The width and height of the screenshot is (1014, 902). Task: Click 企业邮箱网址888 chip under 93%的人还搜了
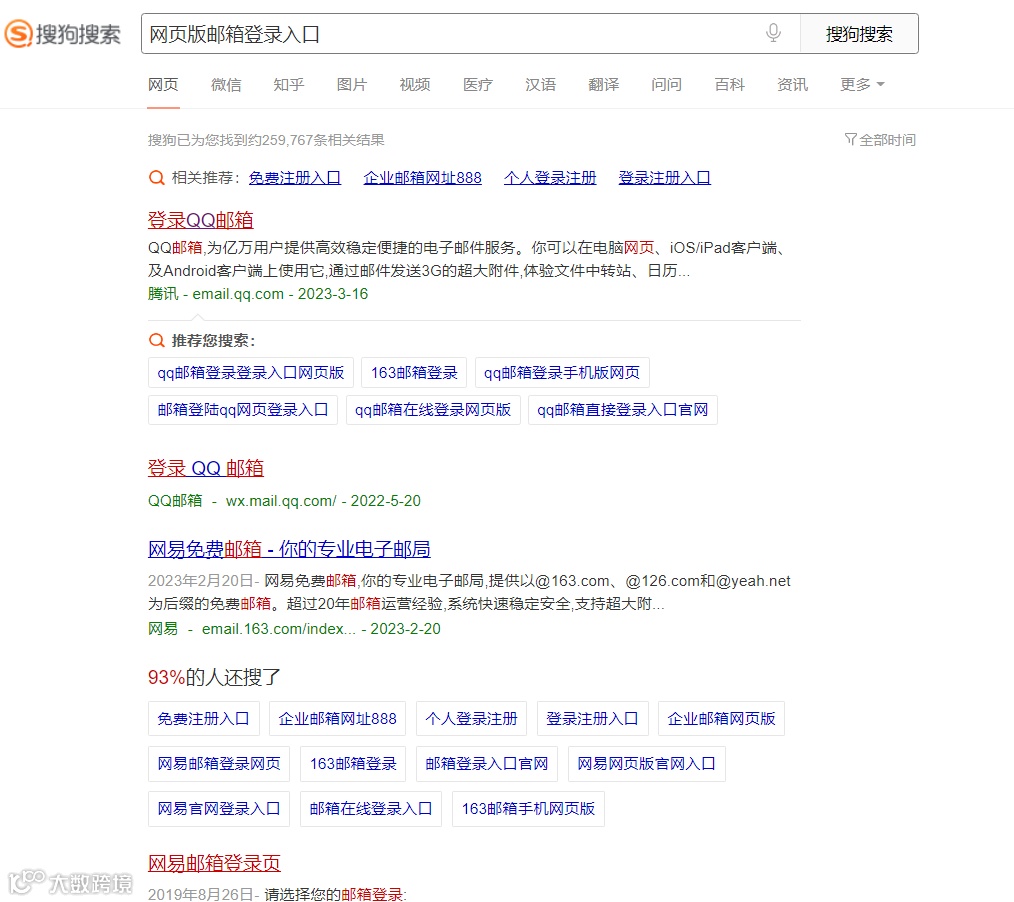click(x=338, y=718)
